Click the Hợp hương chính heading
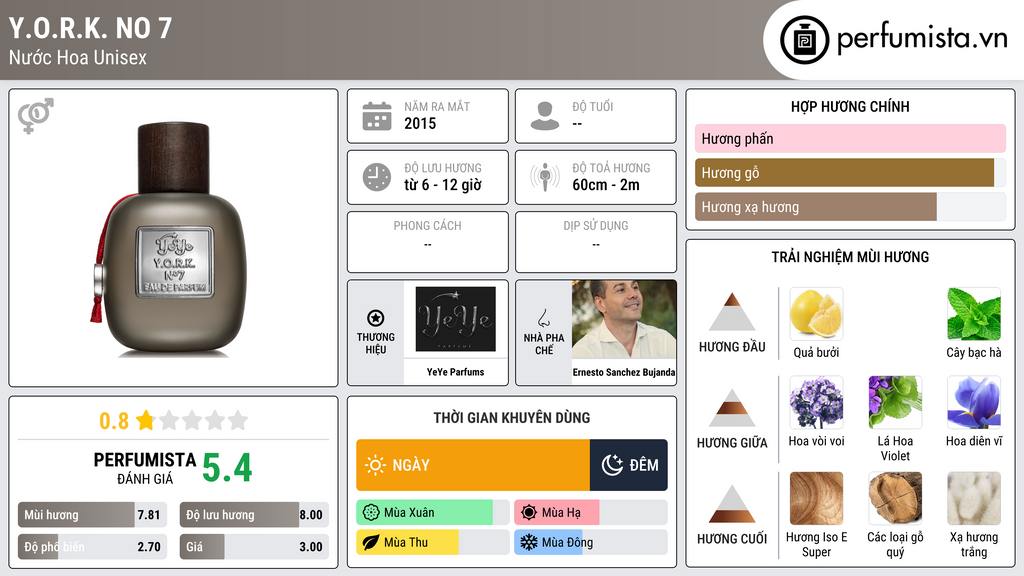This screenshot has width=1024, height=576. (x=850, y=106)
